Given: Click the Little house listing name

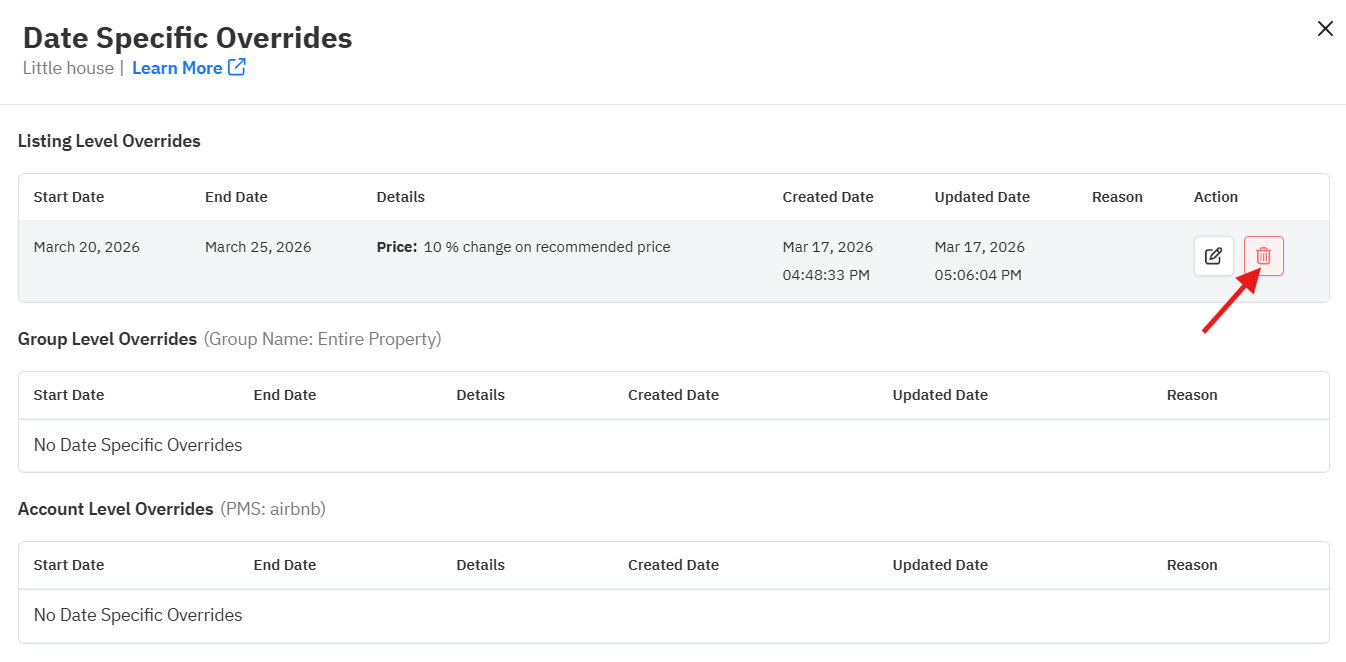Looking at the screenshot, I should 68,68.
